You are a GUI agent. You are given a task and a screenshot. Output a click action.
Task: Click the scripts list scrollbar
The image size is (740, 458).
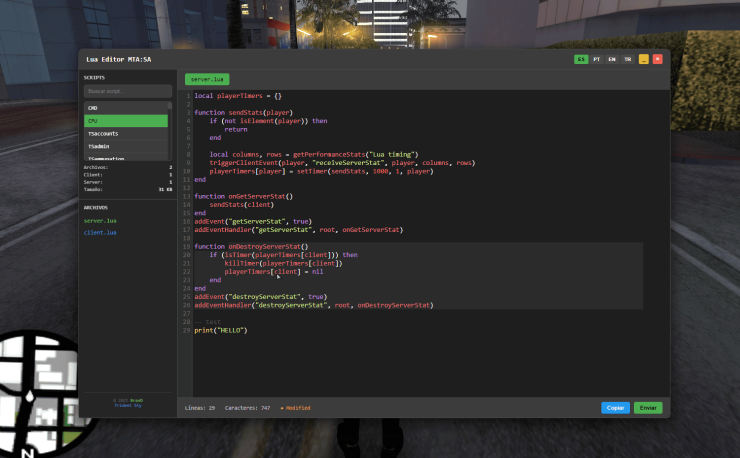[170, 131]
